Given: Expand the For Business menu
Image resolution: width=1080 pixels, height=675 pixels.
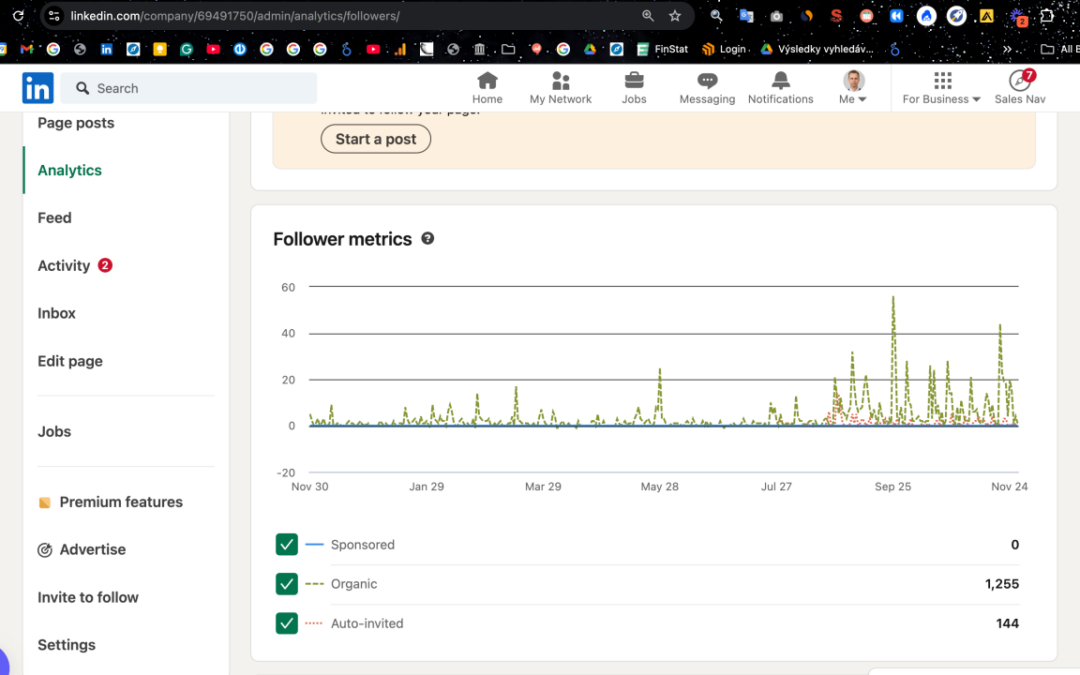Looking at the screenshot, I should (x=941, y=88).
